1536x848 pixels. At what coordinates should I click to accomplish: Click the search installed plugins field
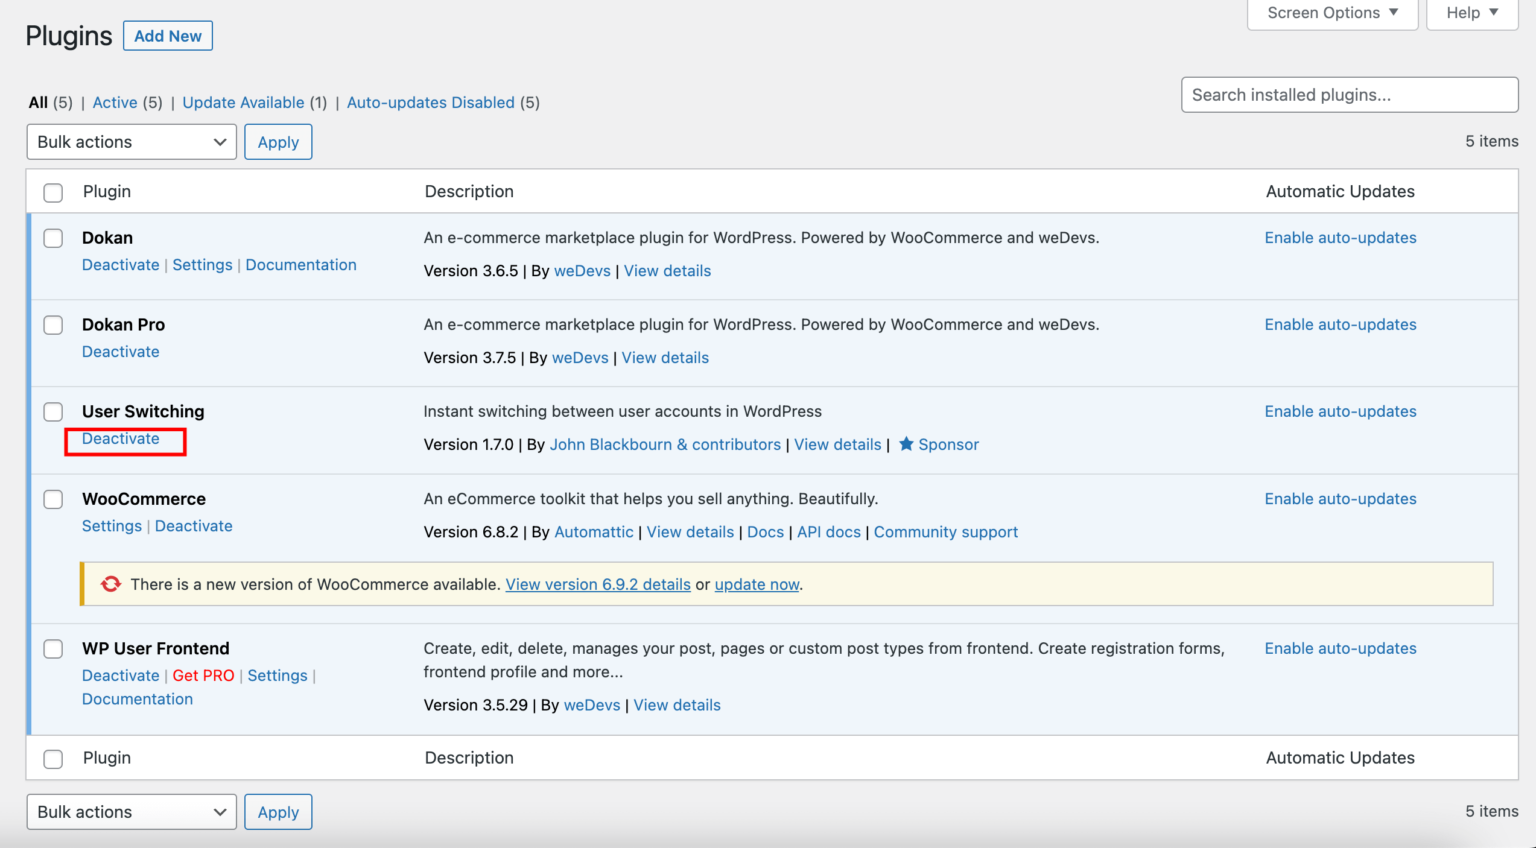[x=1349, y=94]
